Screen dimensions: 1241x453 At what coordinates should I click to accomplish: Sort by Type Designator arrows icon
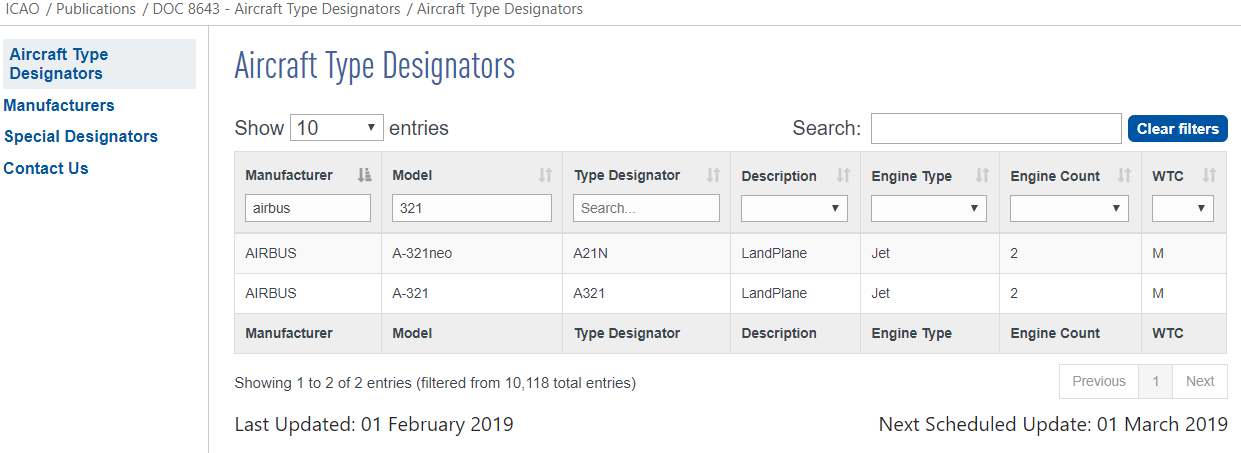713,175
